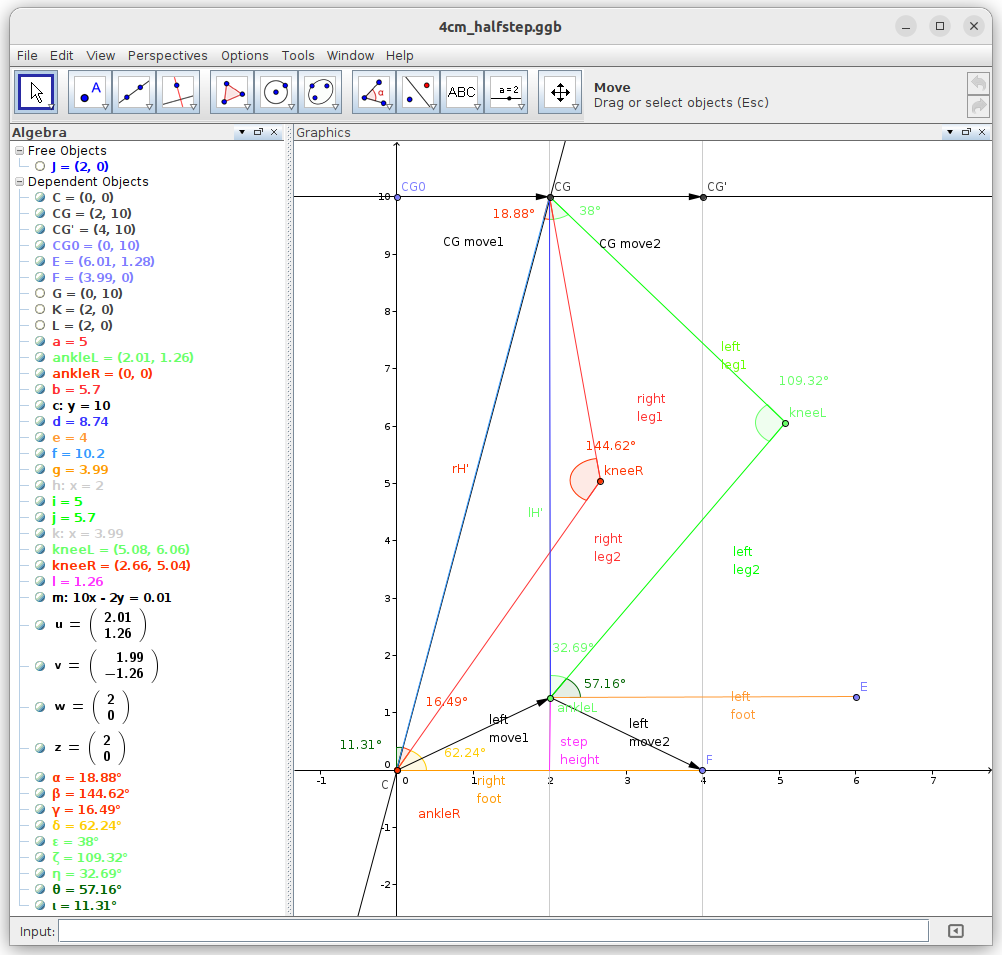Select the kneeL point in graphics view

coord(785,423)
